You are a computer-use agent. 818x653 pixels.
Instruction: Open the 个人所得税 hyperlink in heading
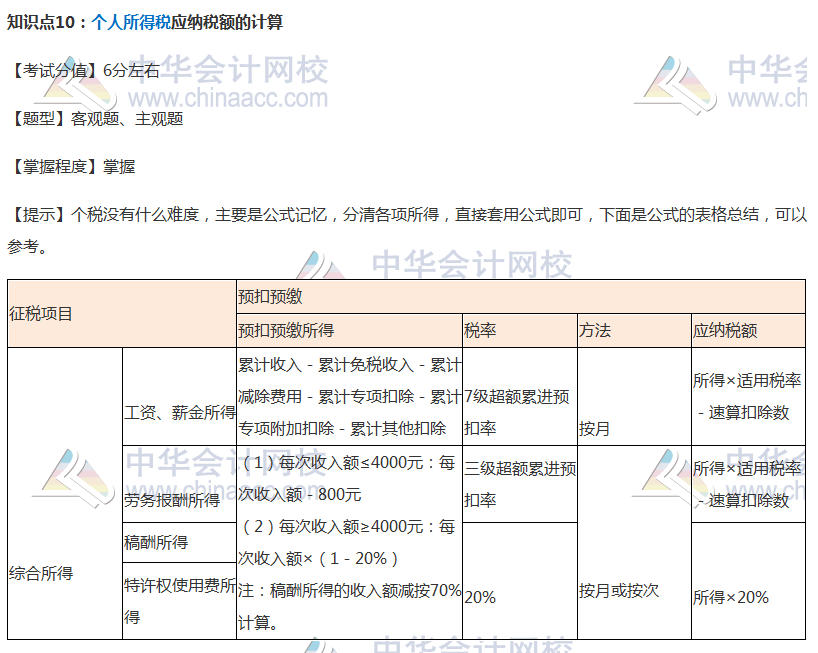131,22
